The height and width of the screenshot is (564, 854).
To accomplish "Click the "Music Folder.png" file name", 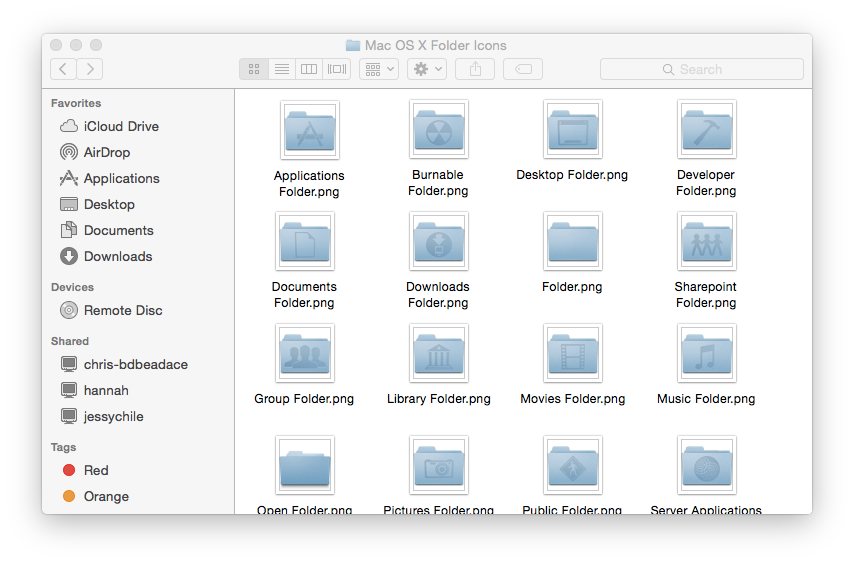I will pos(706,399).
